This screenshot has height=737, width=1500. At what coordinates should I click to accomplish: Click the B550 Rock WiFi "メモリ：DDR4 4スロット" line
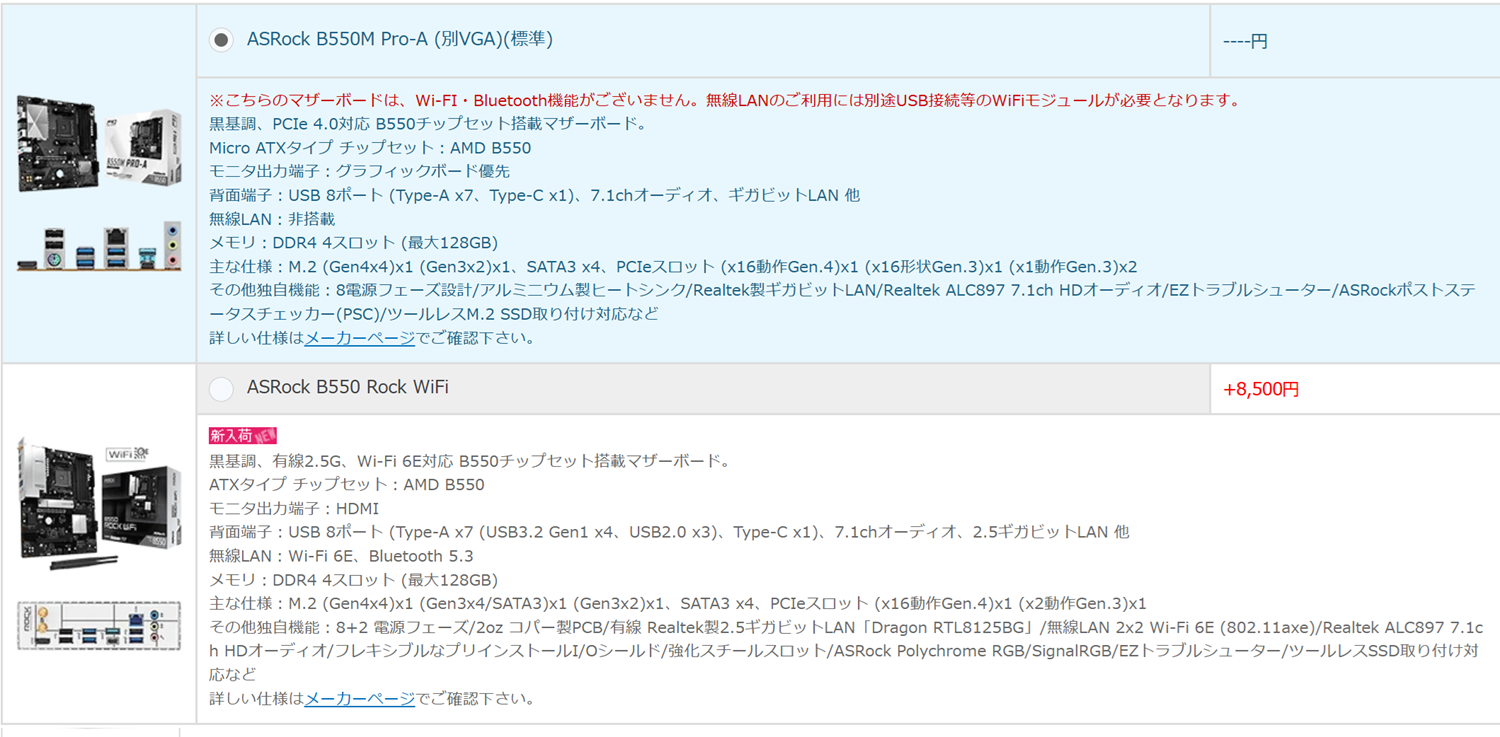coord(353,580)
